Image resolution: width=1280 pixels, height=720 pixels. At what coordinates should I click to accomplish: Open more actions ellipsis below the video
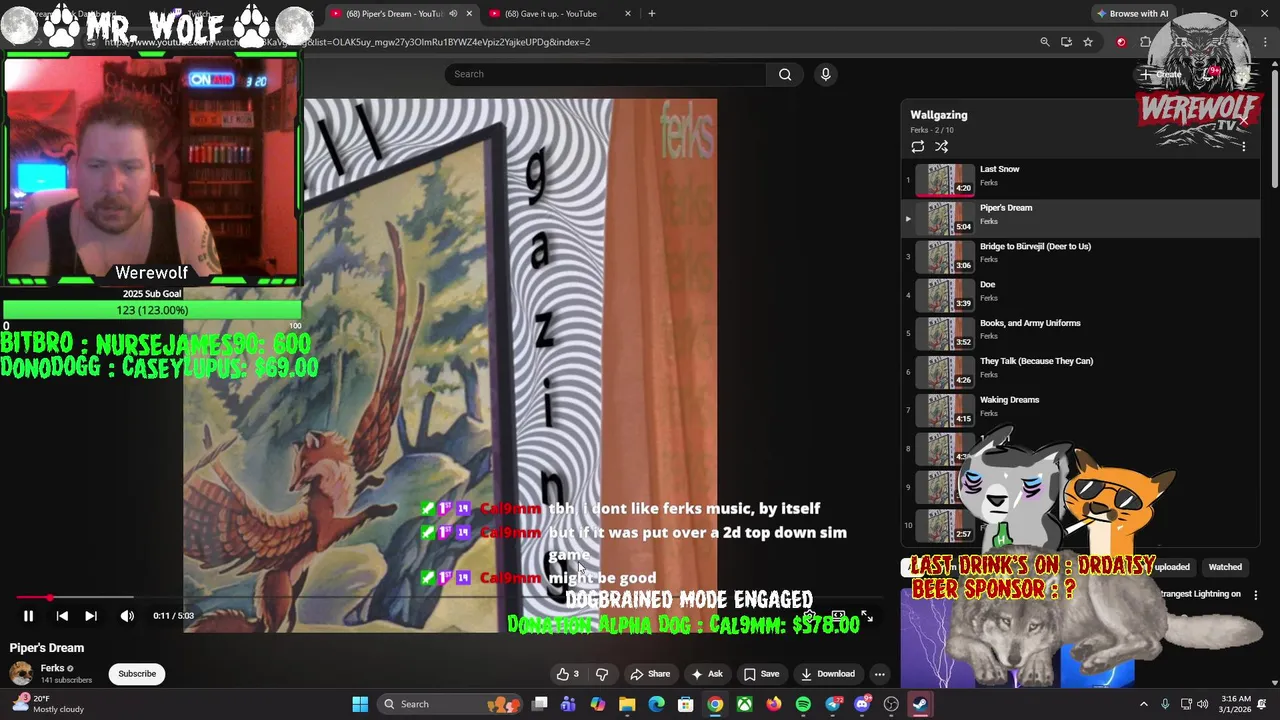(880, 674)
